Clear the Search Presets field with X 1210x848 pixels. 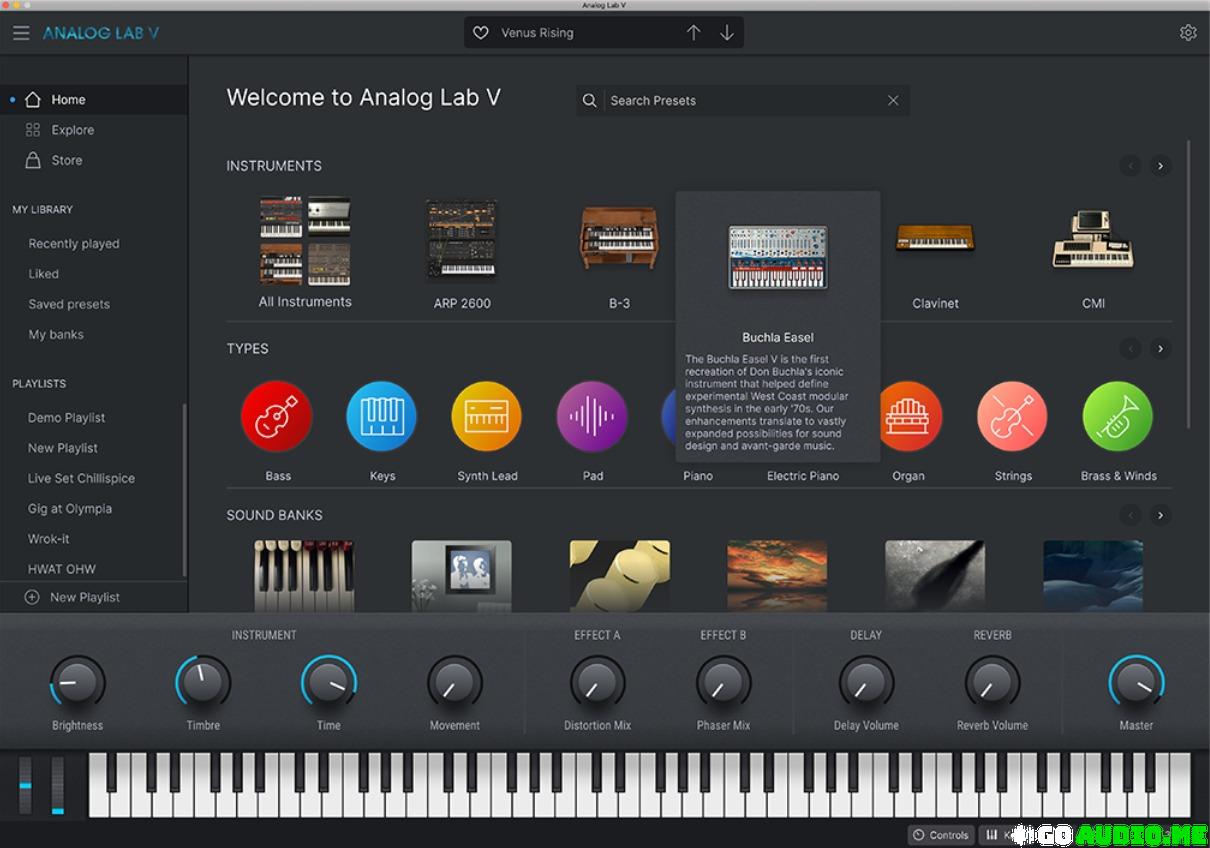coord(893,100)
